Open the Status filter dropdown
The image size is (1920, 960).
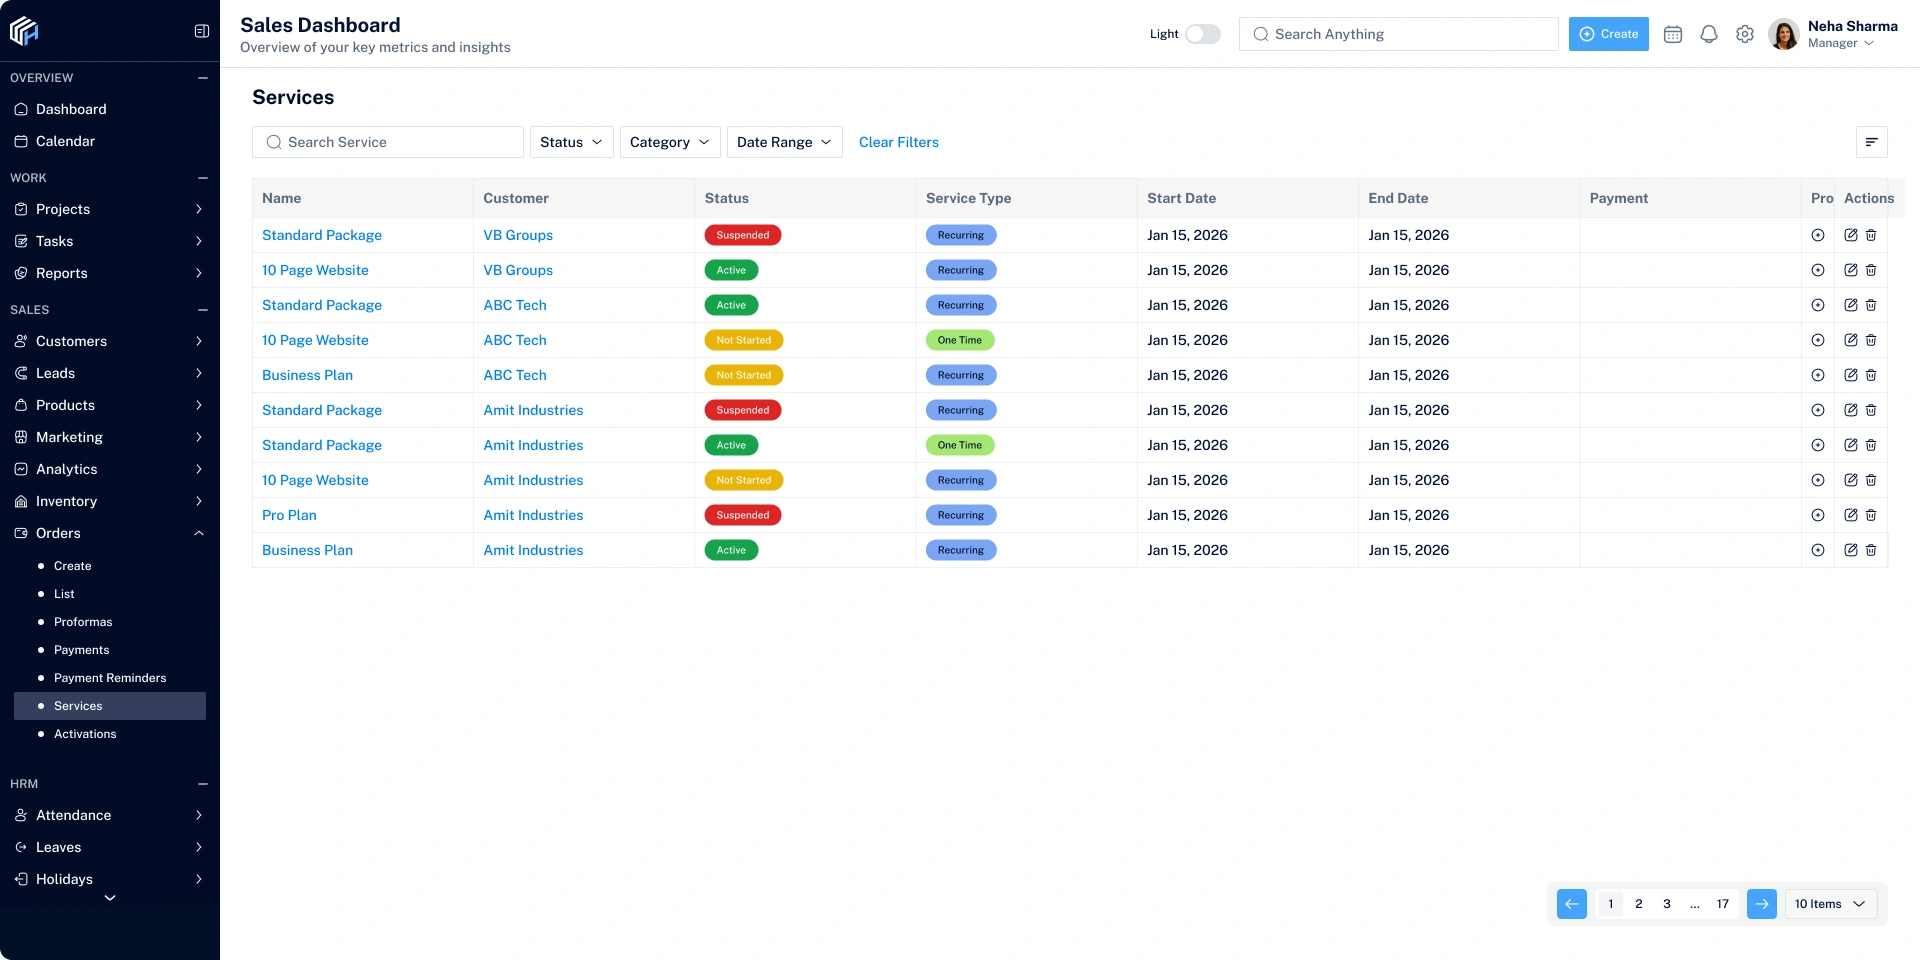[571, 142]
